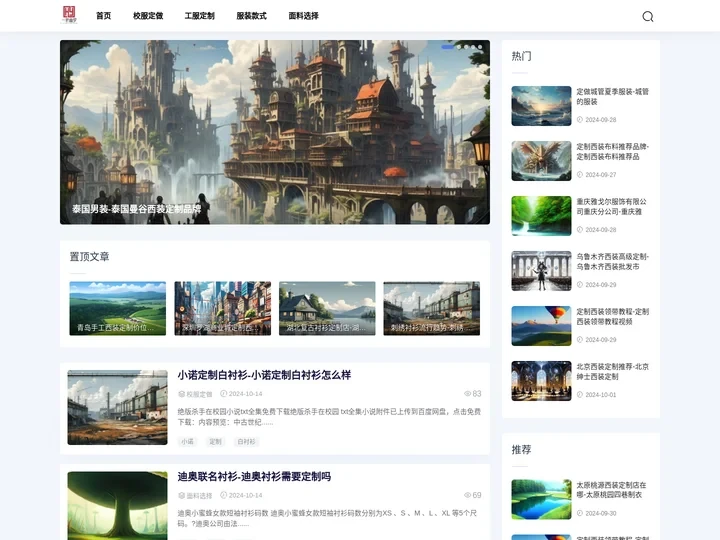
Task: Click category icon beside 面料选择 under 迪奥
Action: 181,495
